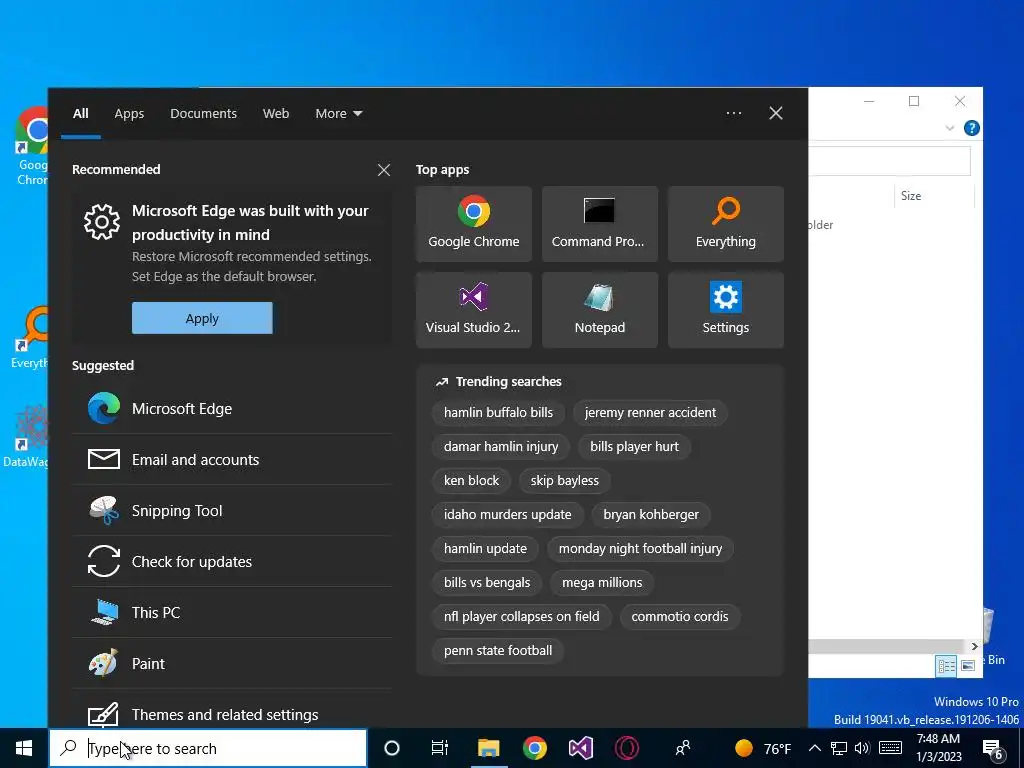This screenshot has width=1024, height=768.
Task: Search trending 'bills player hurt'
Action: pyautogui.click(x=634, y=447)
